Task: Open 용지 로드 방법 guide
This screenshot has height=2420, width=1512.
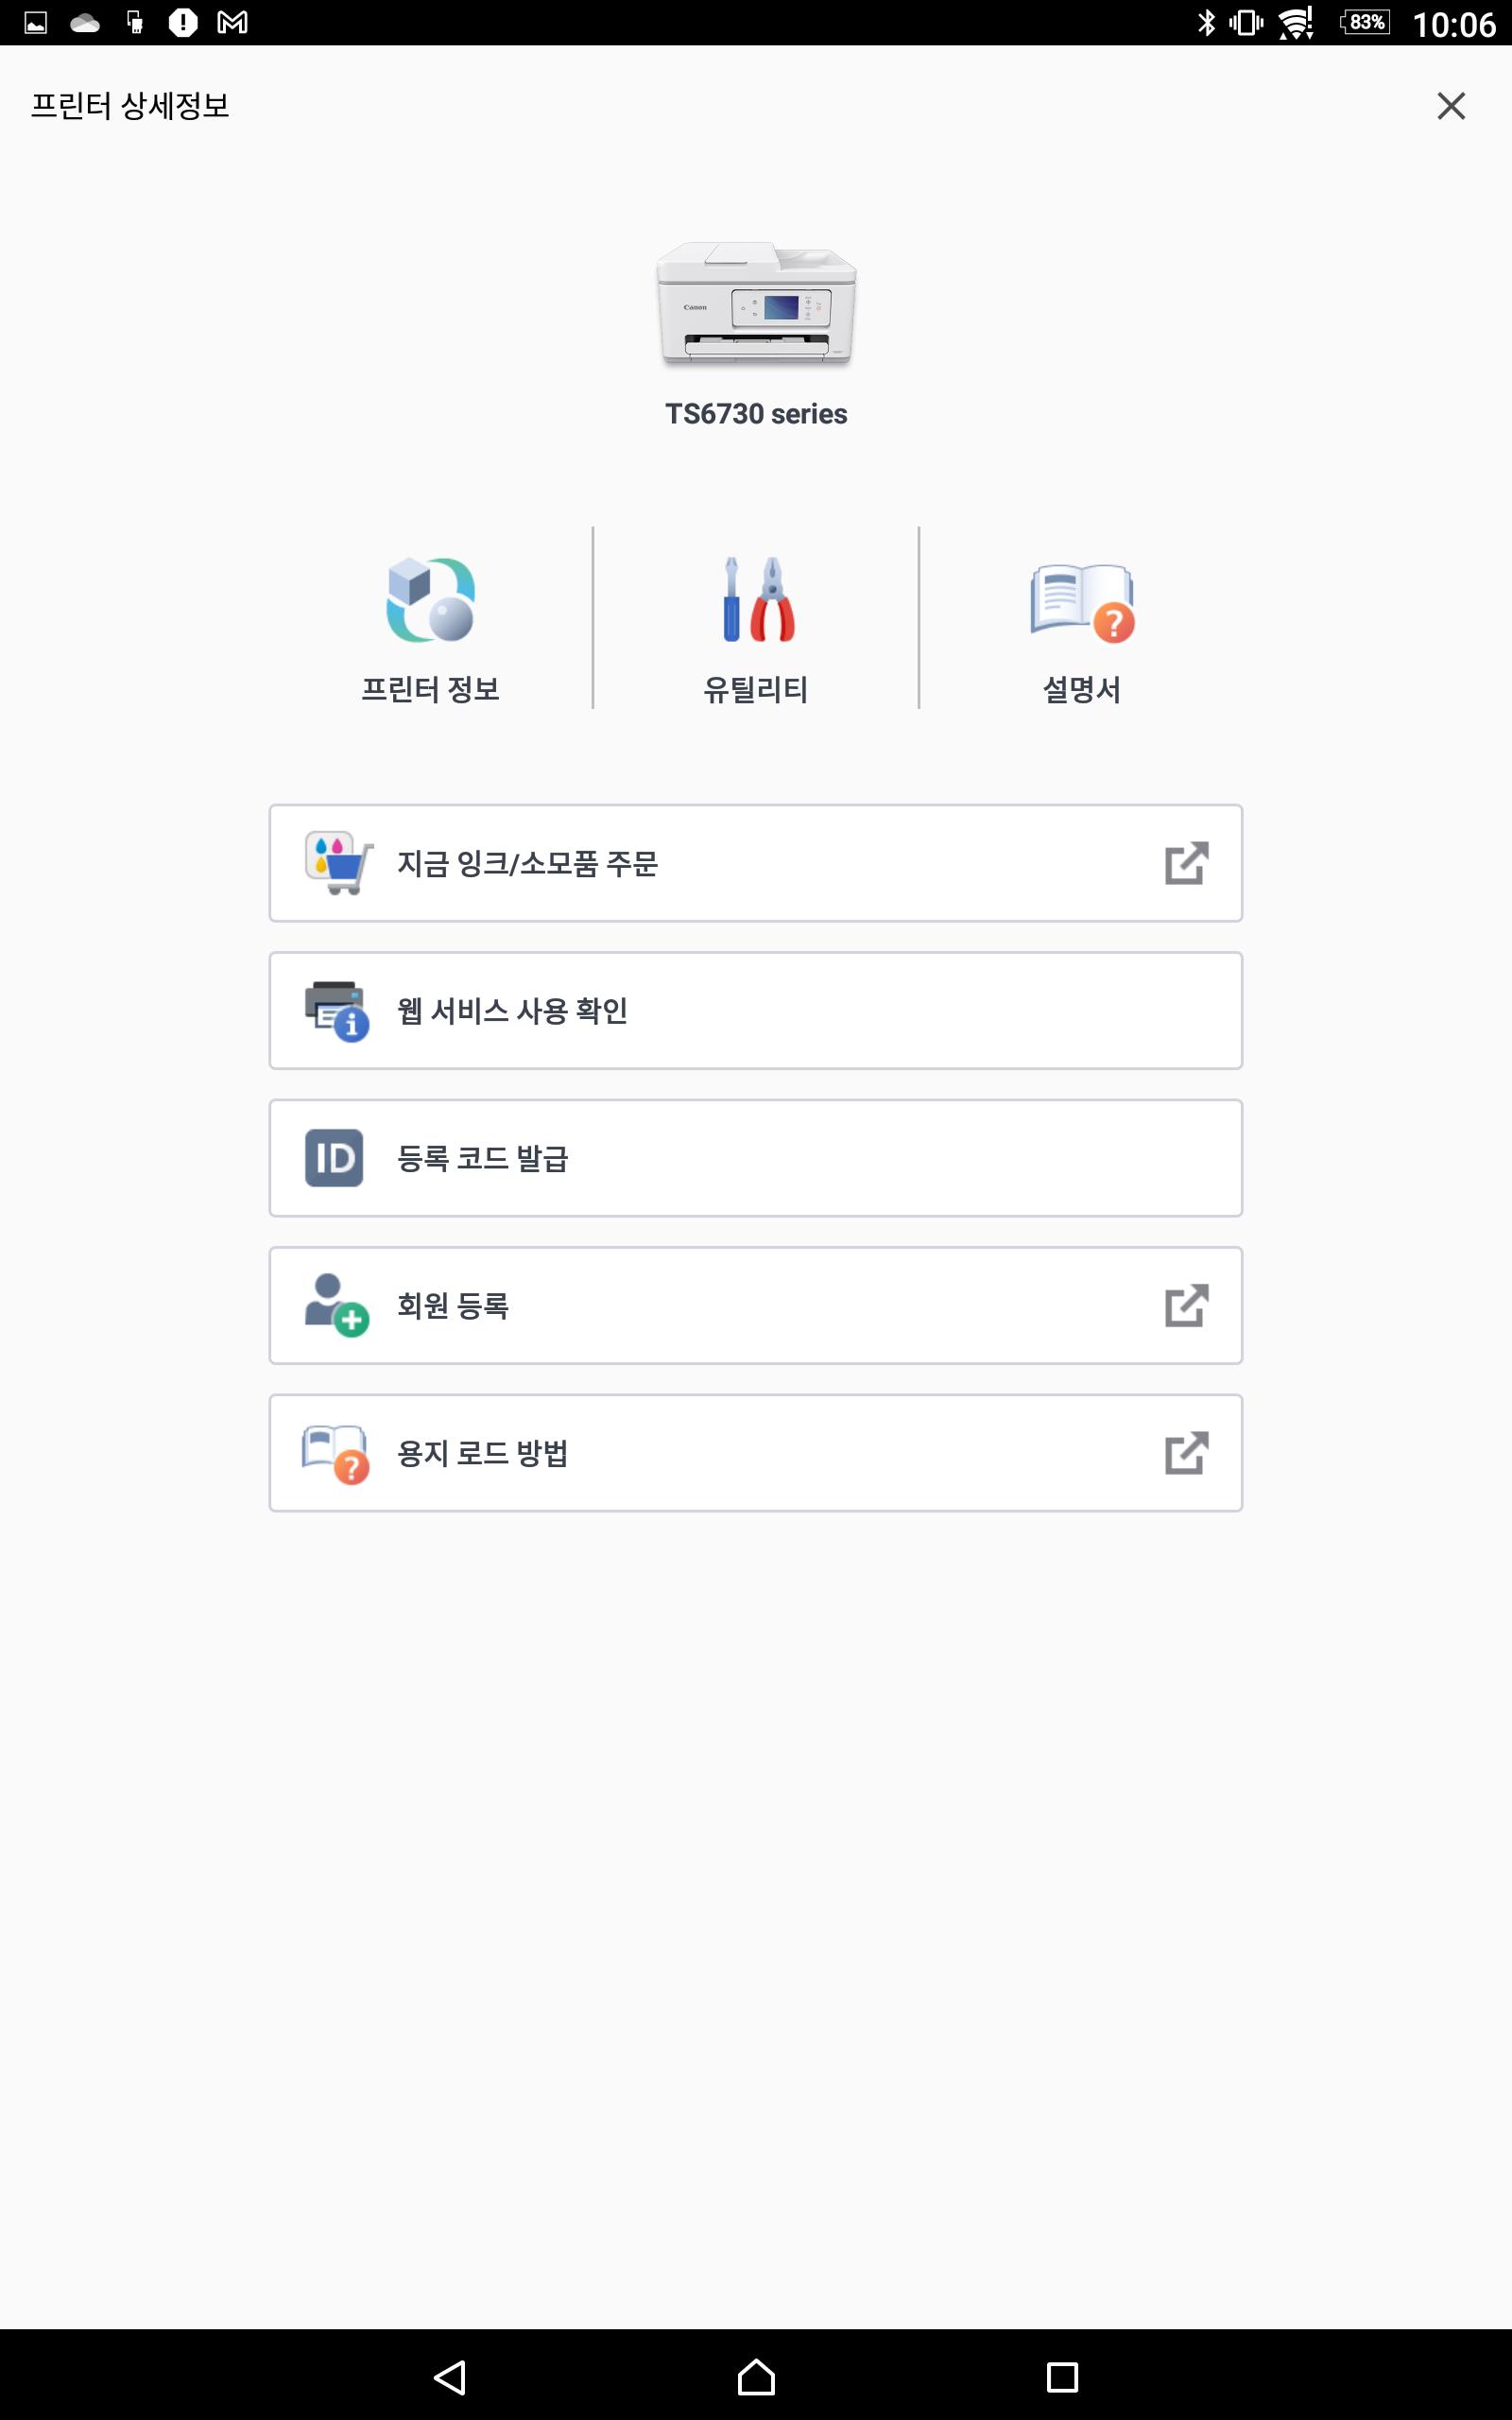Action: pos(756,1453)
